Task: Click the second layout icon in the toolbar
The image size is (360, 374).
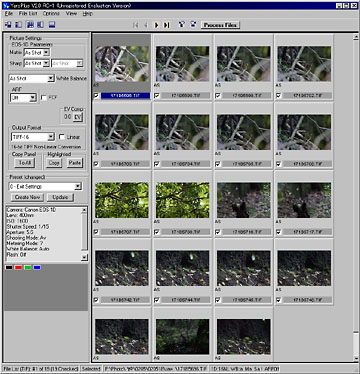Action: point(19,25)
